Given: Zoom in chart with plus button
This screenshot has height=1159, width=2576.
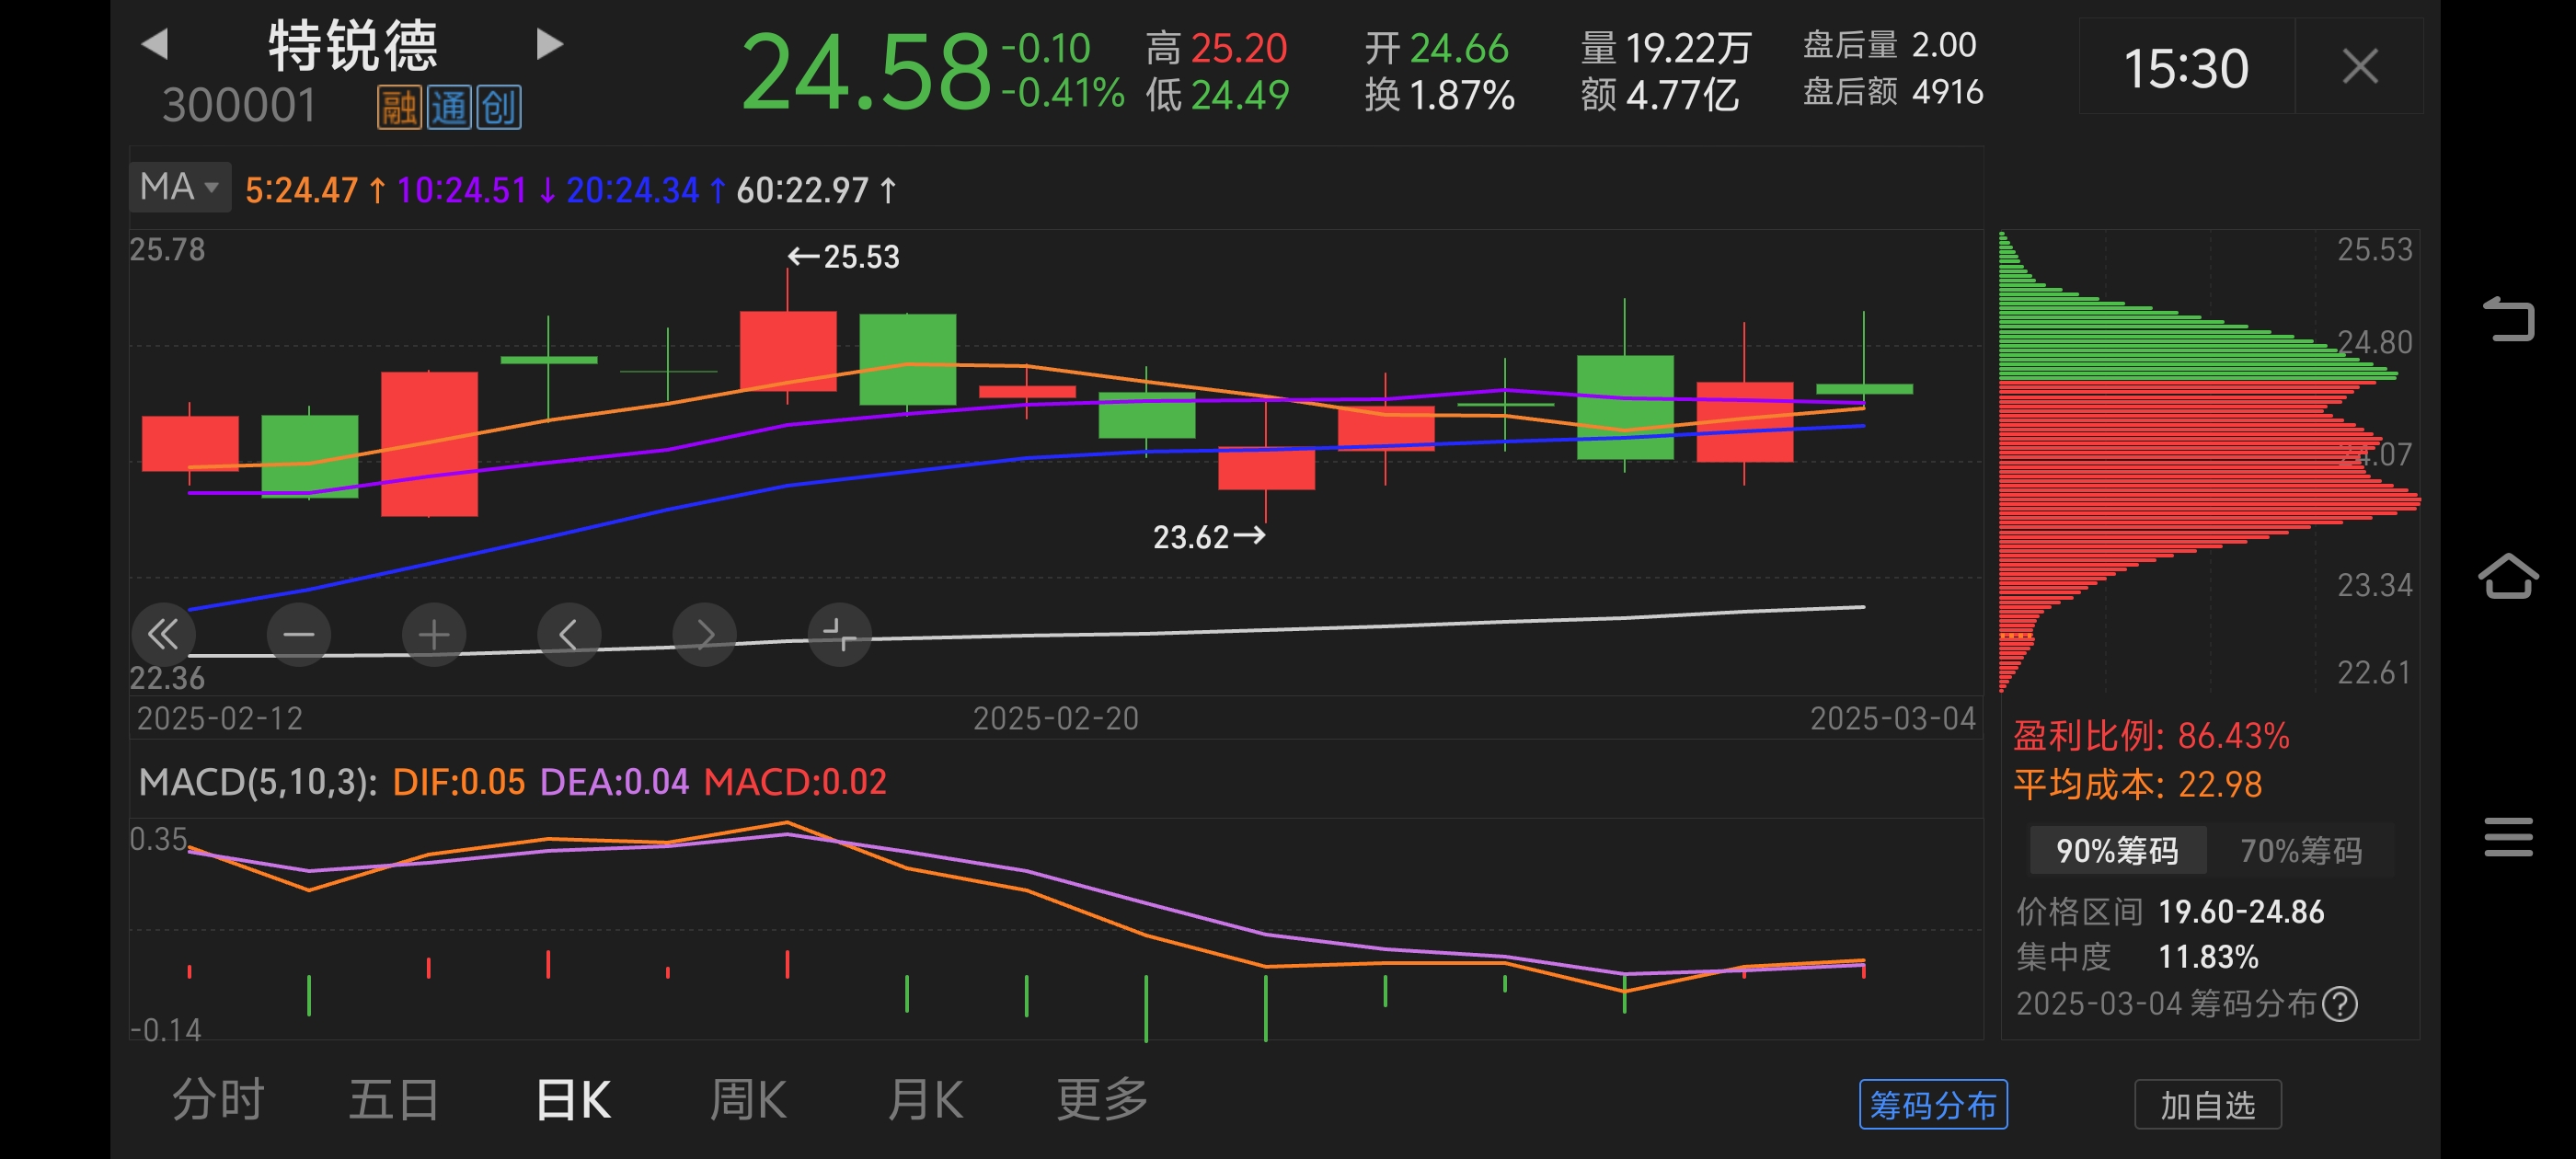Looking at the screenshot, I should click(x=433, y=634).
